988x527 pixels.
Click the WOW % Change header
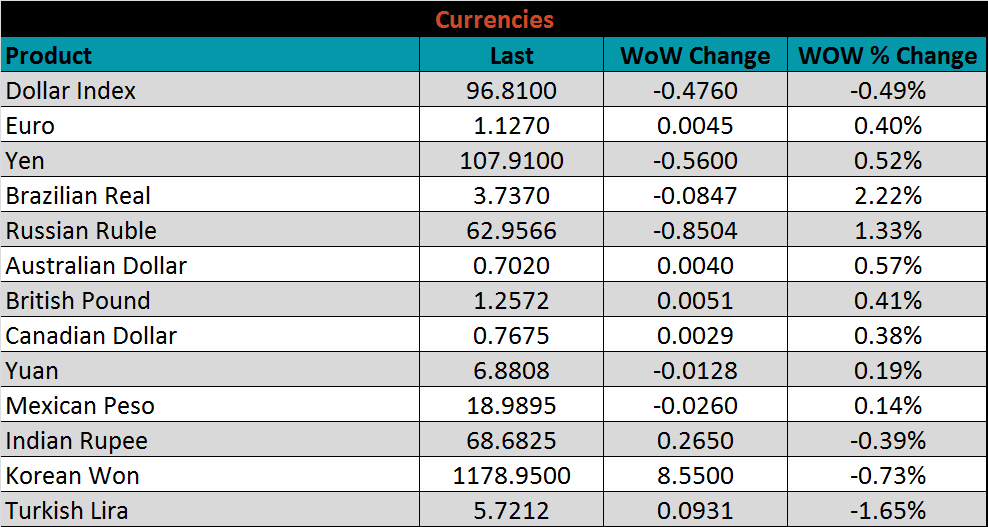(887, 56)
